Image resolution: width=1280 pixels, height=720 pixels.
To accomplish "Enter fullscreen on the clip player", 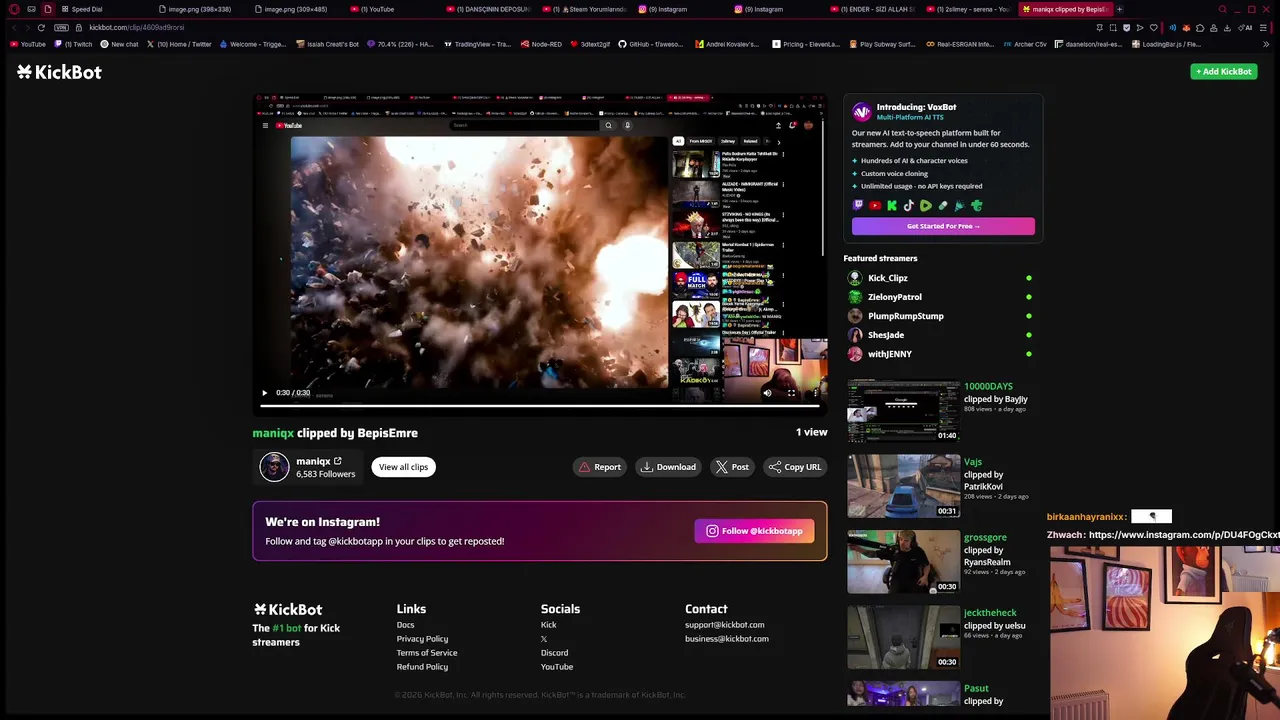I will (791, 393).
